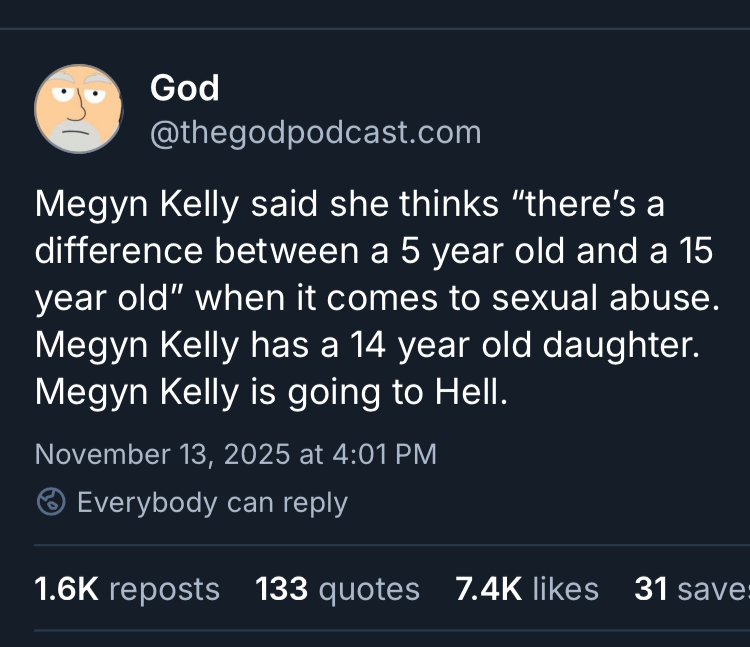
Task: Open the @thegodpodcast.com handle
Action: coord(315,132)
